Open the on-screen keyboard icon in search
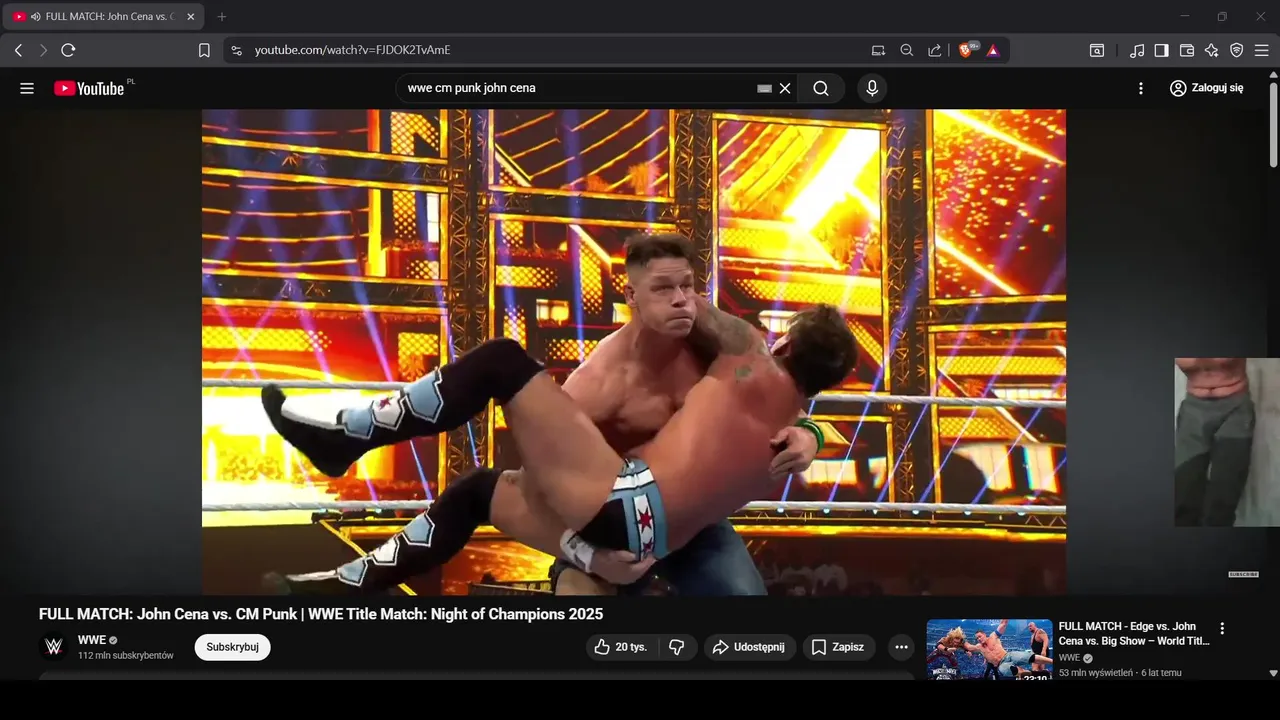The width and height of the screenshot is (1280, 720). pyautogui.click(x=765, y=88)
